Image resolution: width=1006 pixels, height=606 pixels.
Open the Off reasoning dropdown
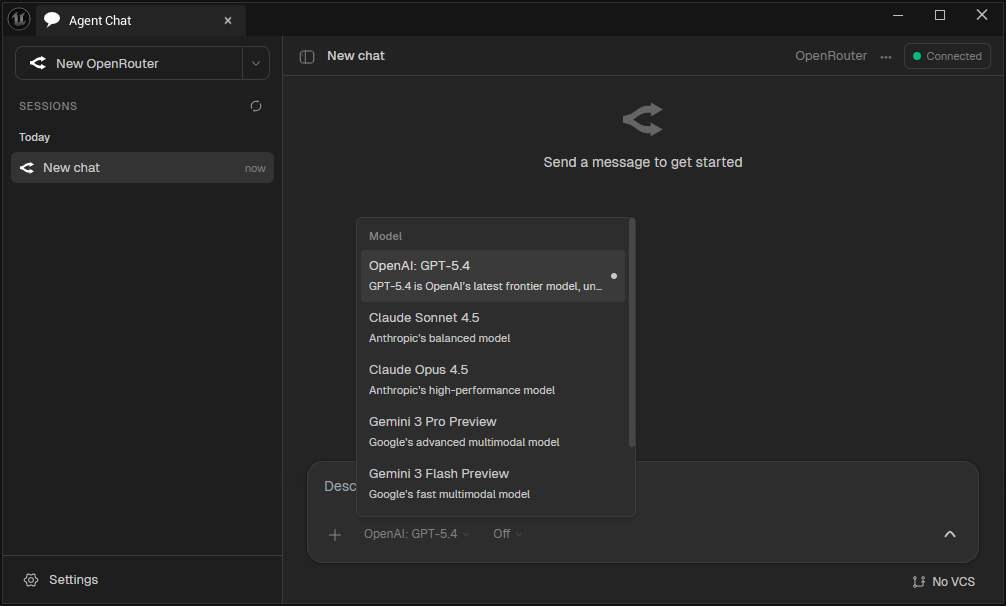click(507, 534)
